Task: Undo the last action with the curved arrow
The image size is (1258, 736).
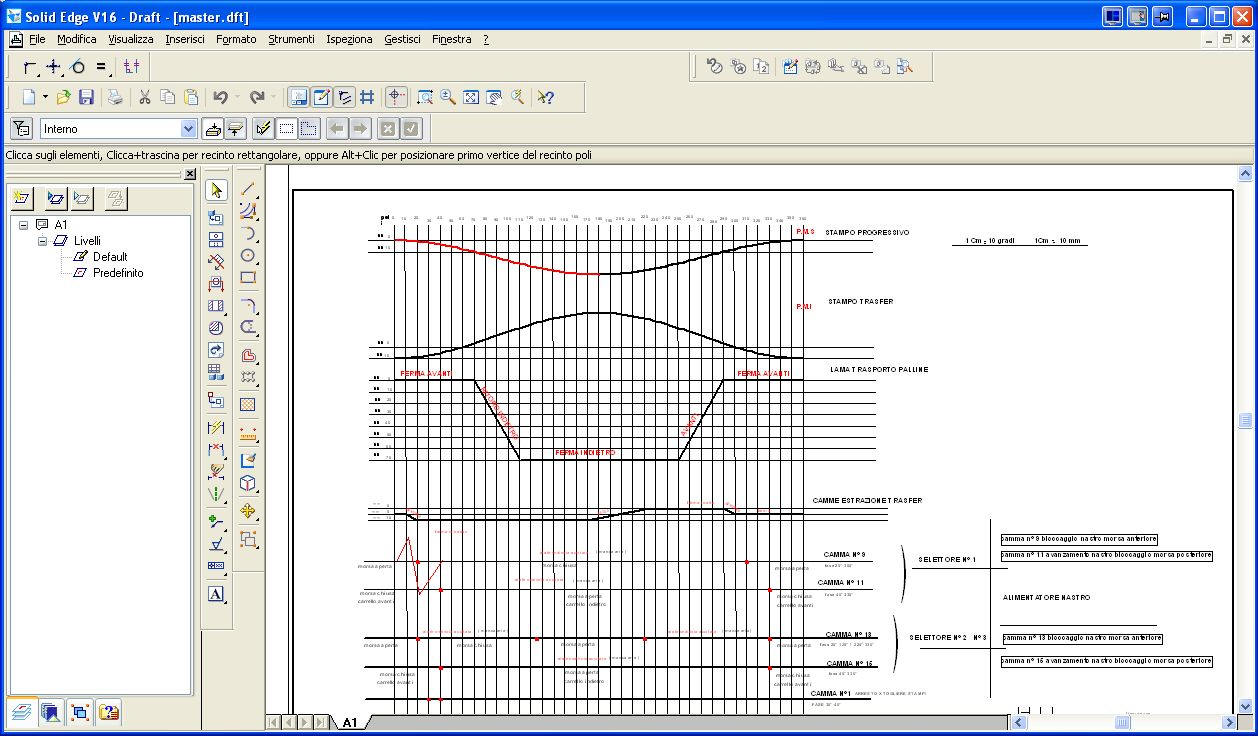Action: tap(220, 97)
